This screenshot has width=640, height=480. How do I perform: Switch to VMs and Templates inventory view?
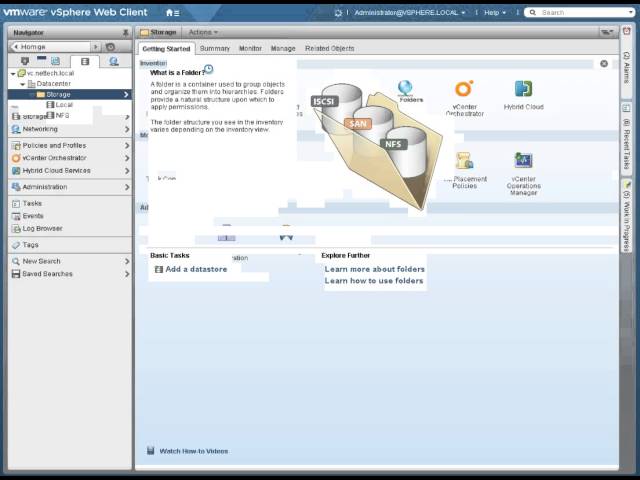pyautogui.click(x=55, y=61)
